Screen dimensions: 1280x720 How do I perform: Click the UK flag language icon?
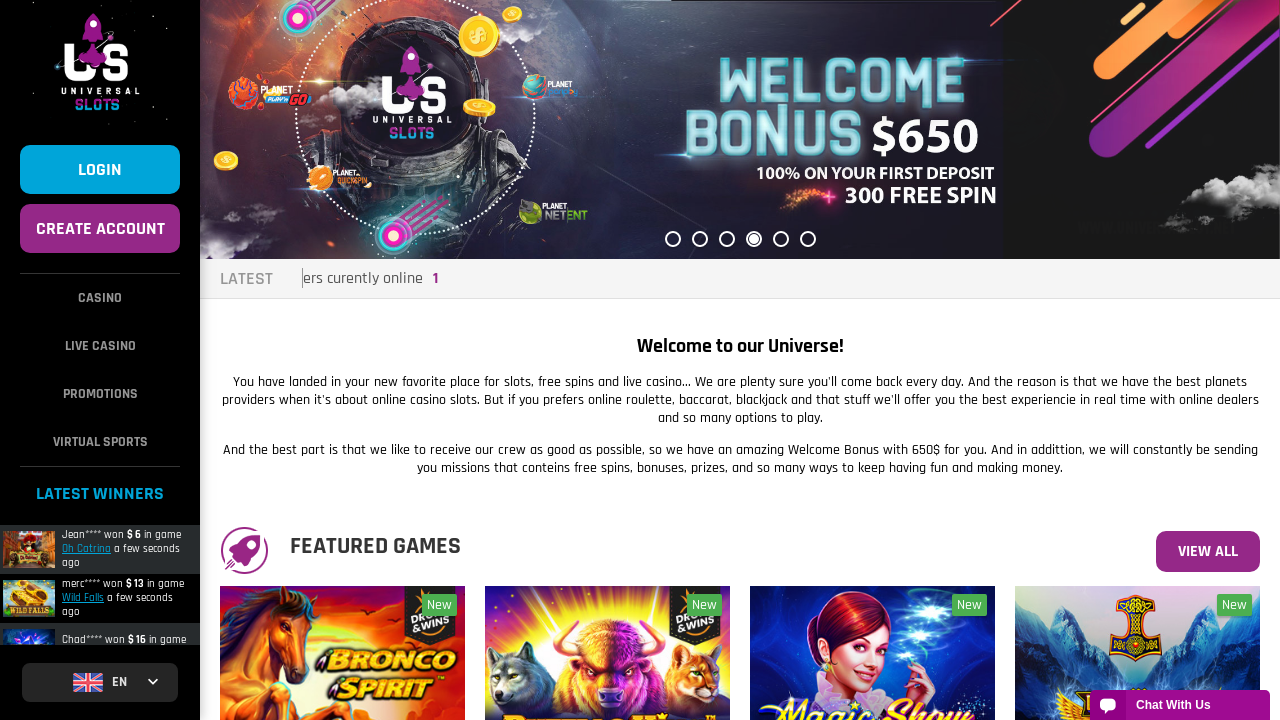pyautogui.click(x=88, y=682)
